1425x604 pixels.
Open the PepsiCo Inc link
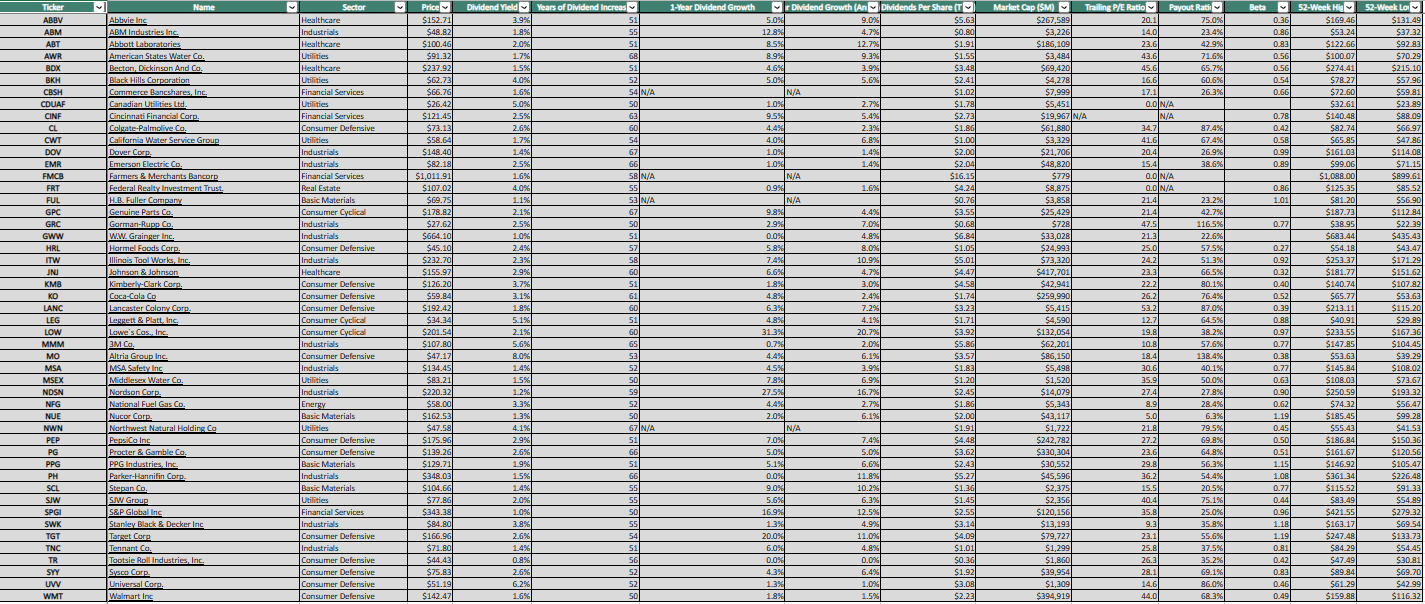(129, 440)
